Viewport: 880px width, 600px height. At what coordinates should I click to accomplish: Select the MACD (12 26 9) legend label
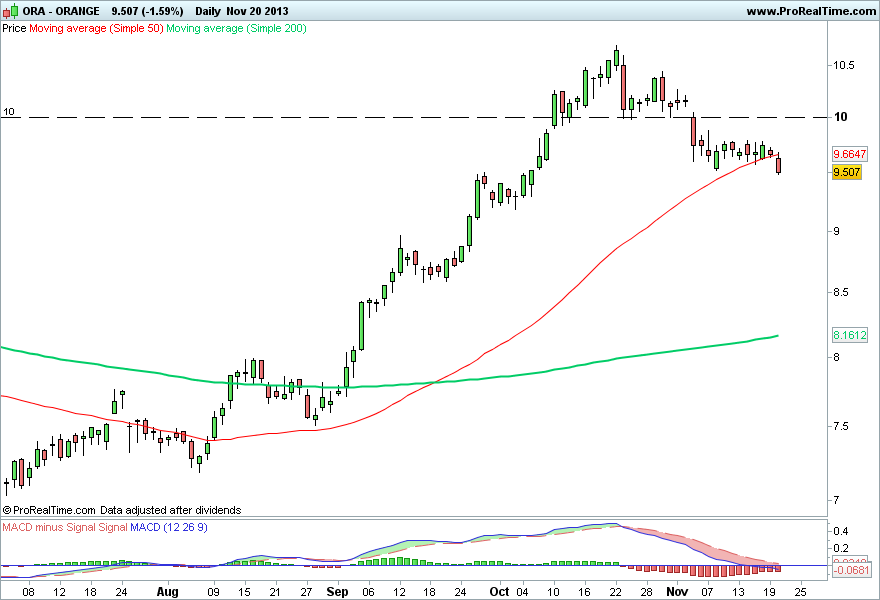[x=169, y=527]
